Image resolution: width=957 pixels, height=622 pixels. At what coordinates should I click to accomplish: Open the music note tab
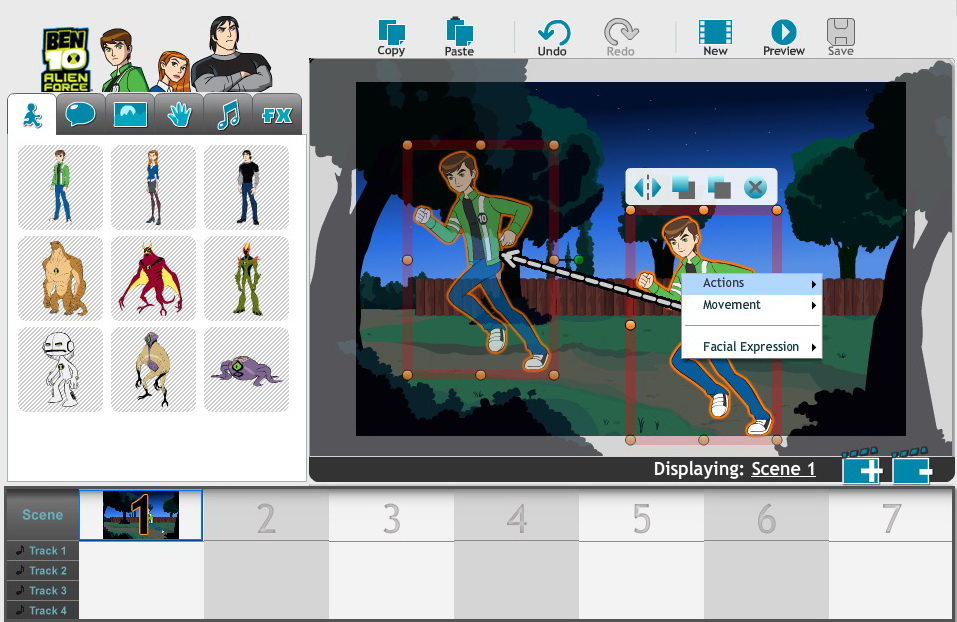click(228, 115)
